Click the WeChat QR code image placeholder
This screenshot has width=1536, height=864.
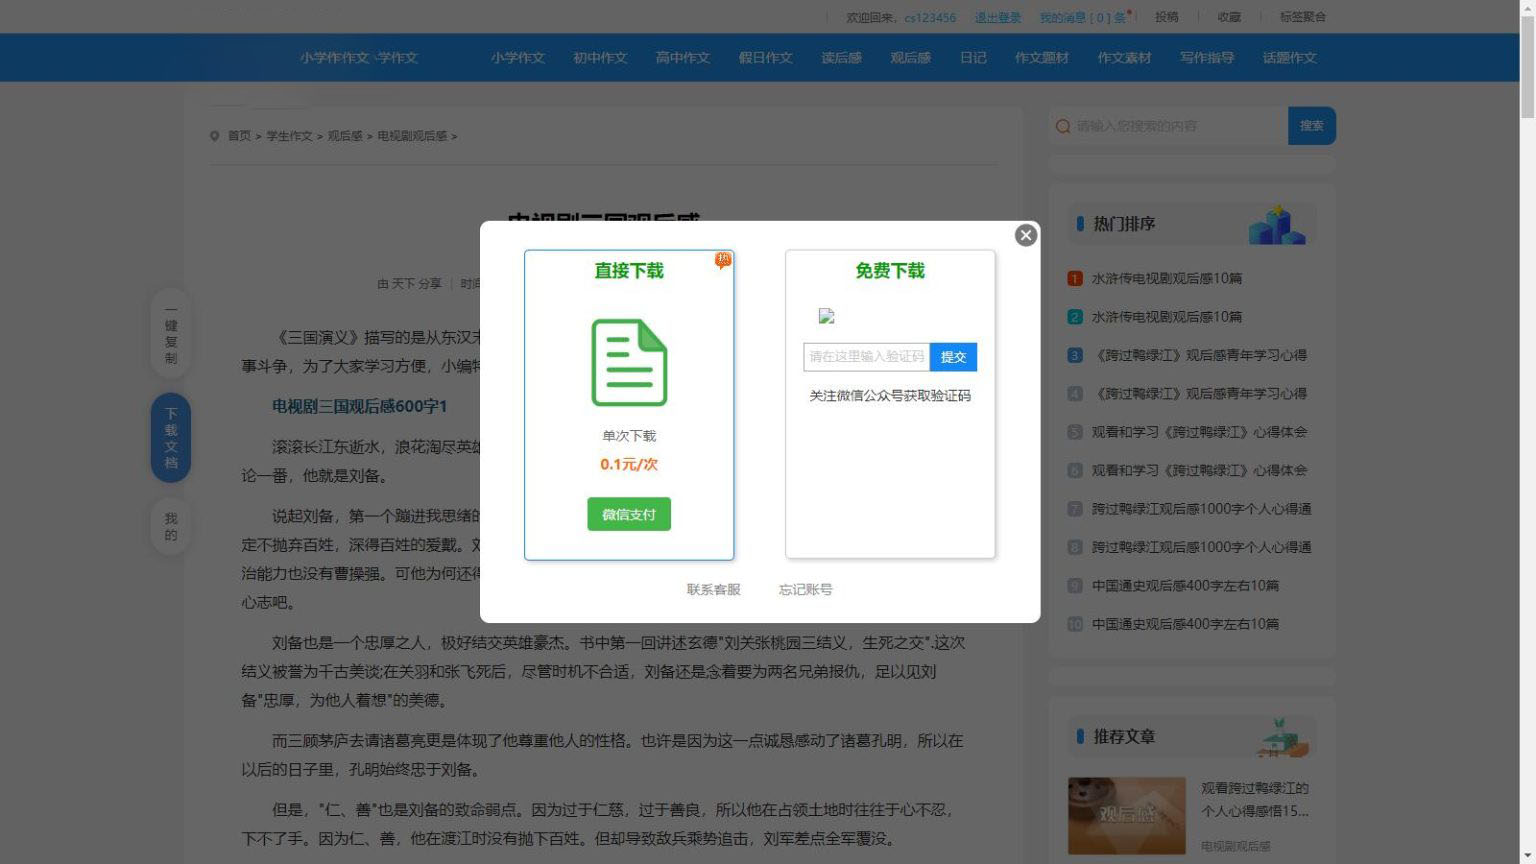826,316
